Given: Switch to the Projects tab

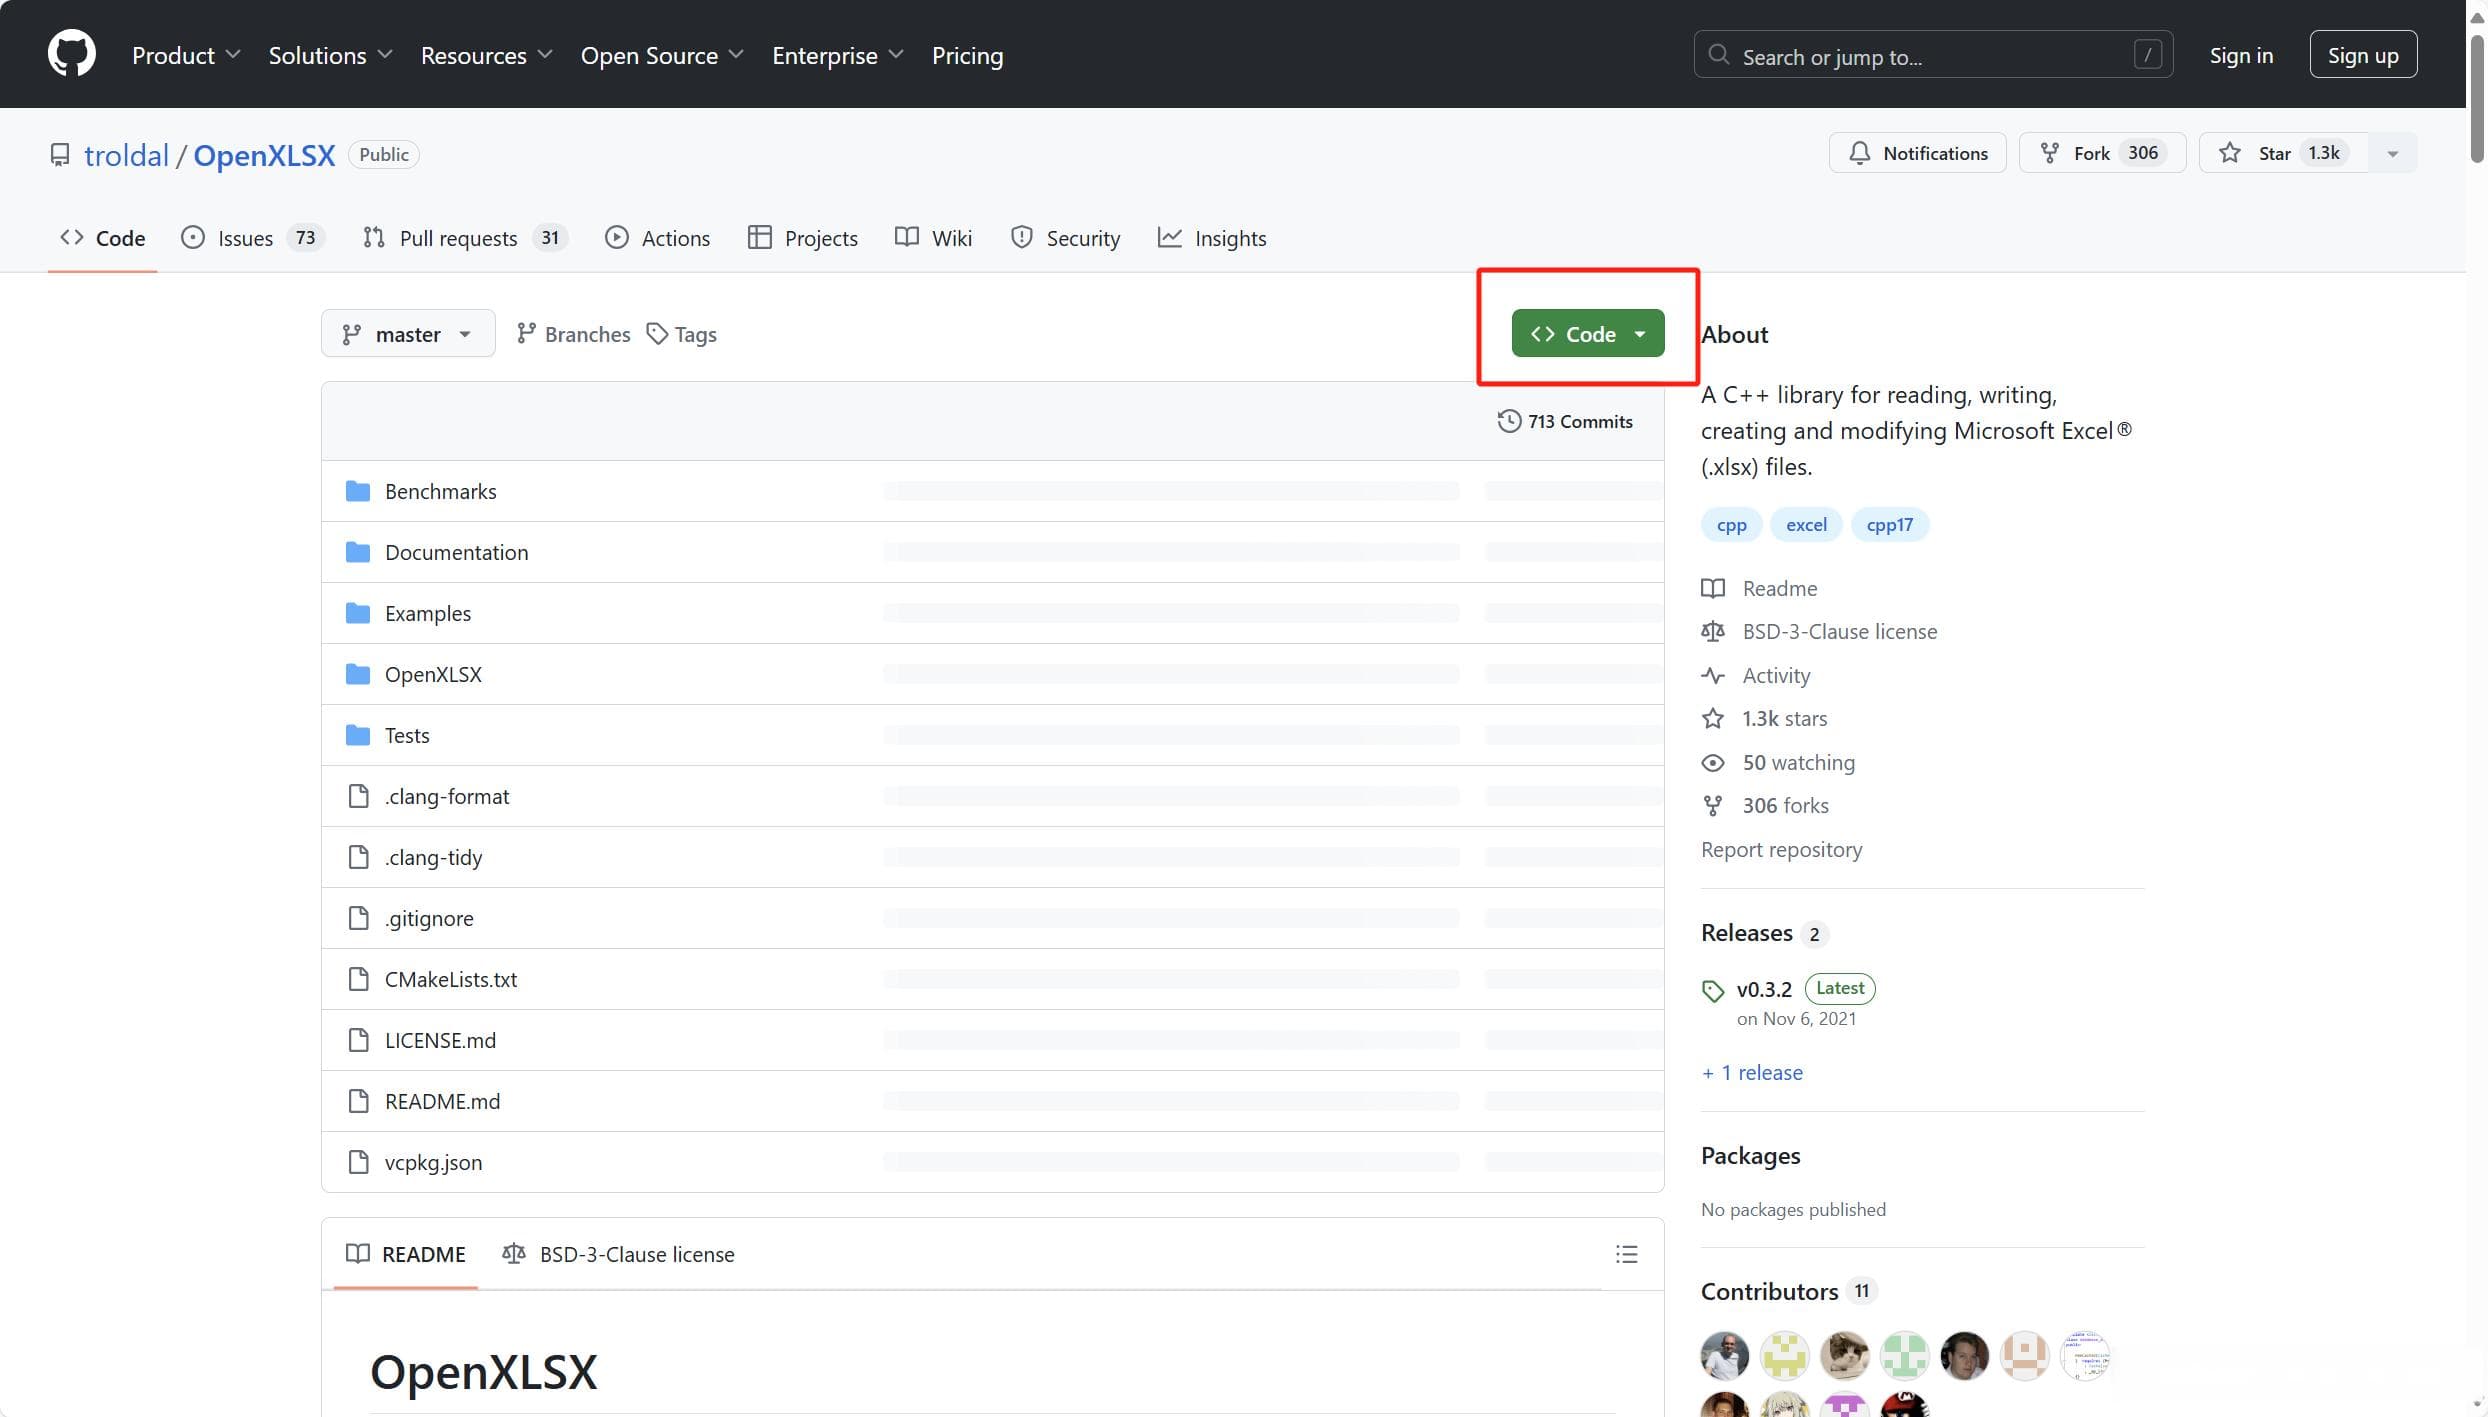Looking at the screenshot, I should 803,238.
